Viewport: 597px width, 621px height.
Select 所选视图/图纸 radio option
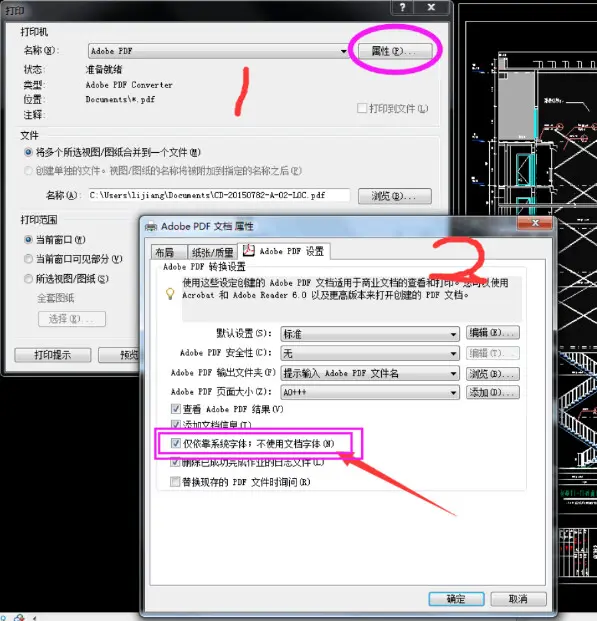point(29,279)
